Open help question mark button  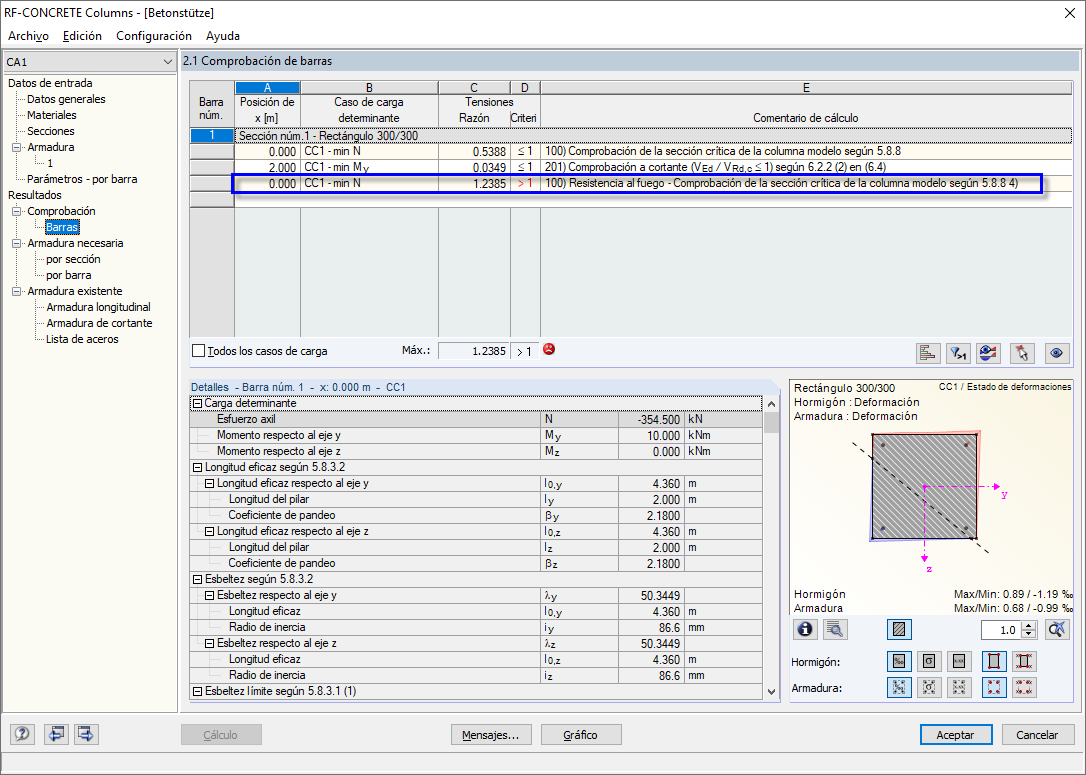point(22,734)
